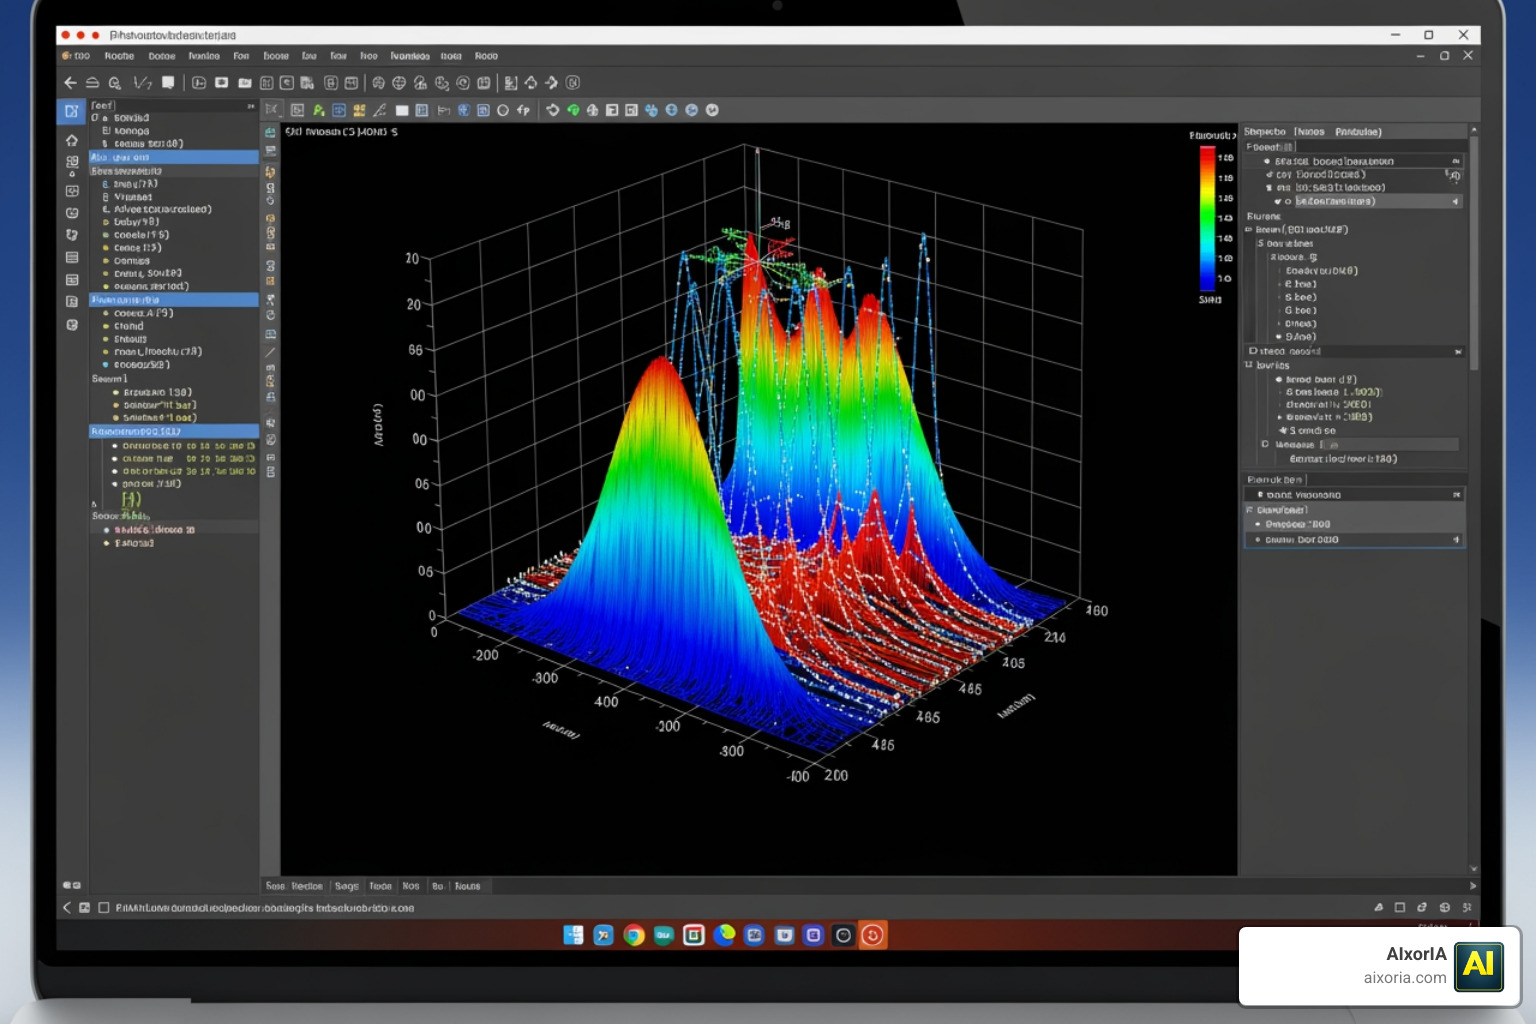Open the 'Fon' menu in the menu bar
Screen dimensions: 1536x1024
[x=241, y=56]
